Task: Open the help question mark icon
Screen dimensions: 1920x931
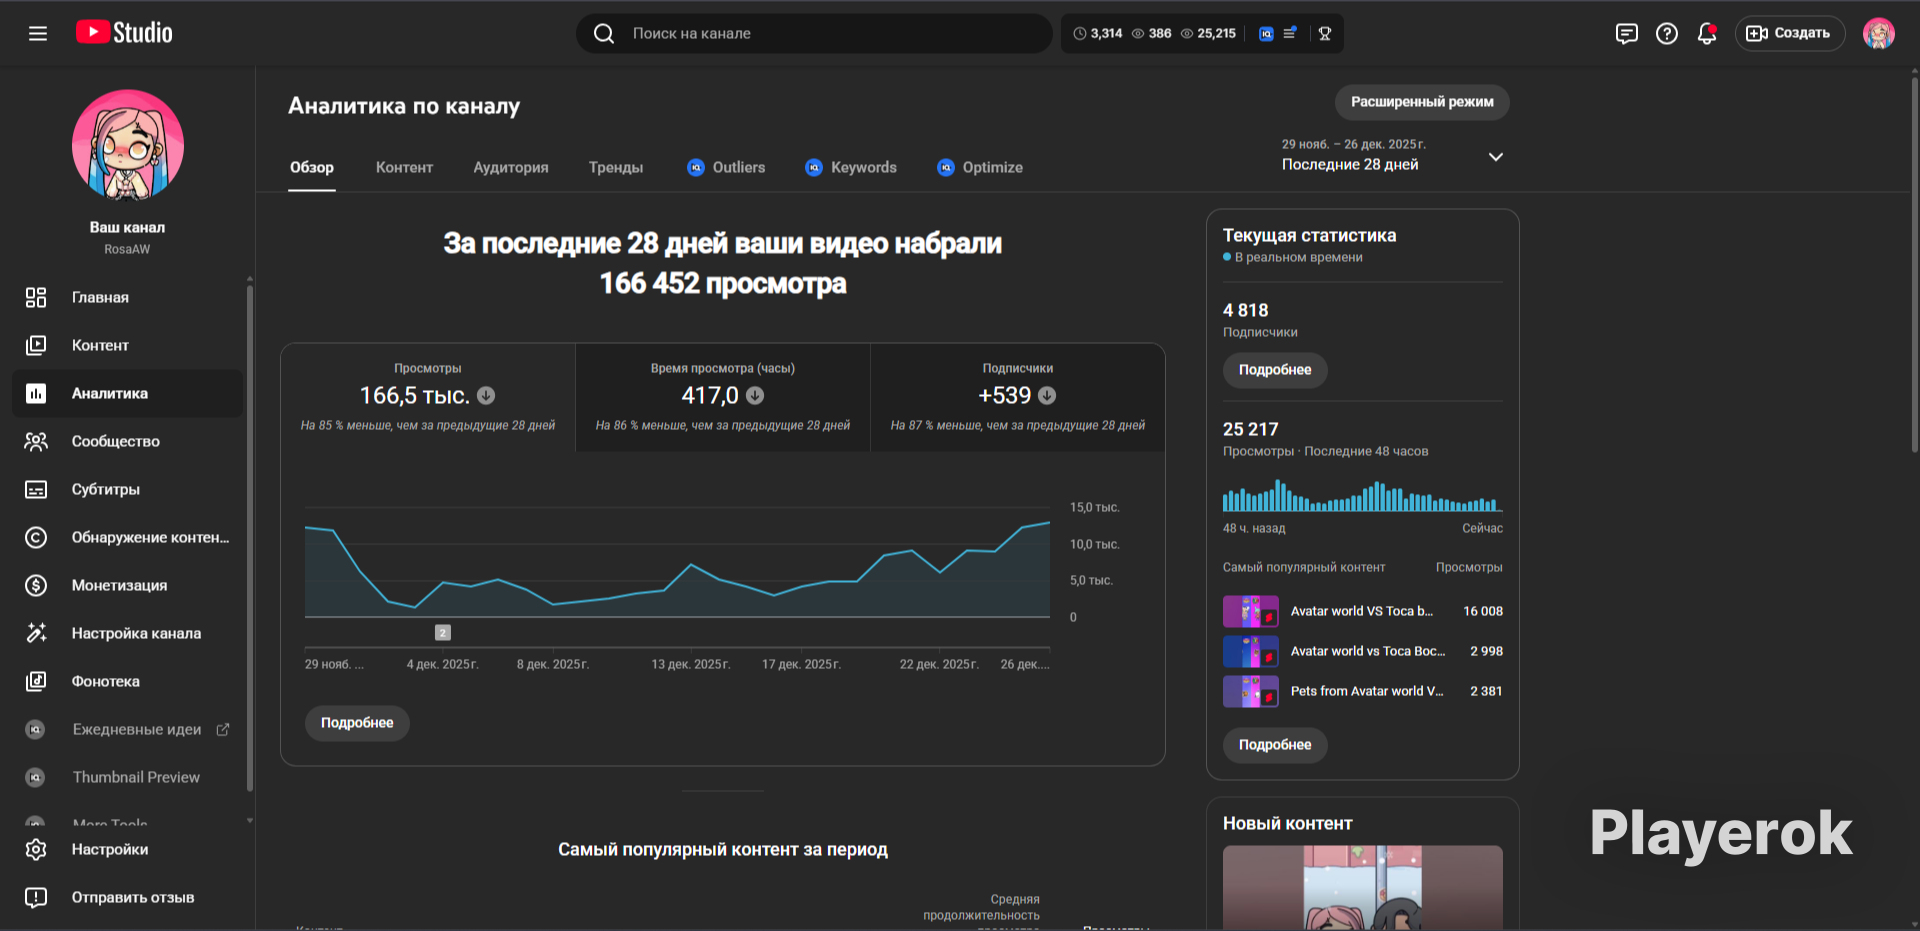Action: (x=1667, y=34)
